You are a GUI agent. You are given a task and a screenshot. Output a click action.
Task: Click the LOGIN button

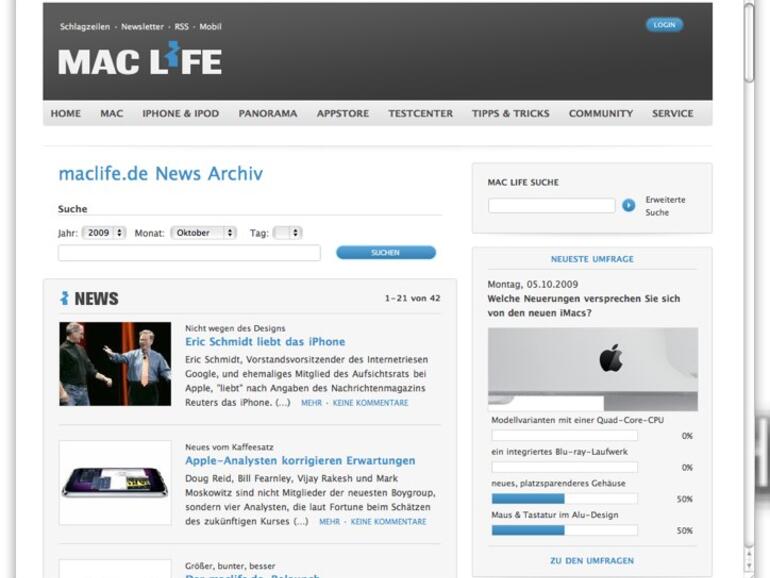point(664,25)
